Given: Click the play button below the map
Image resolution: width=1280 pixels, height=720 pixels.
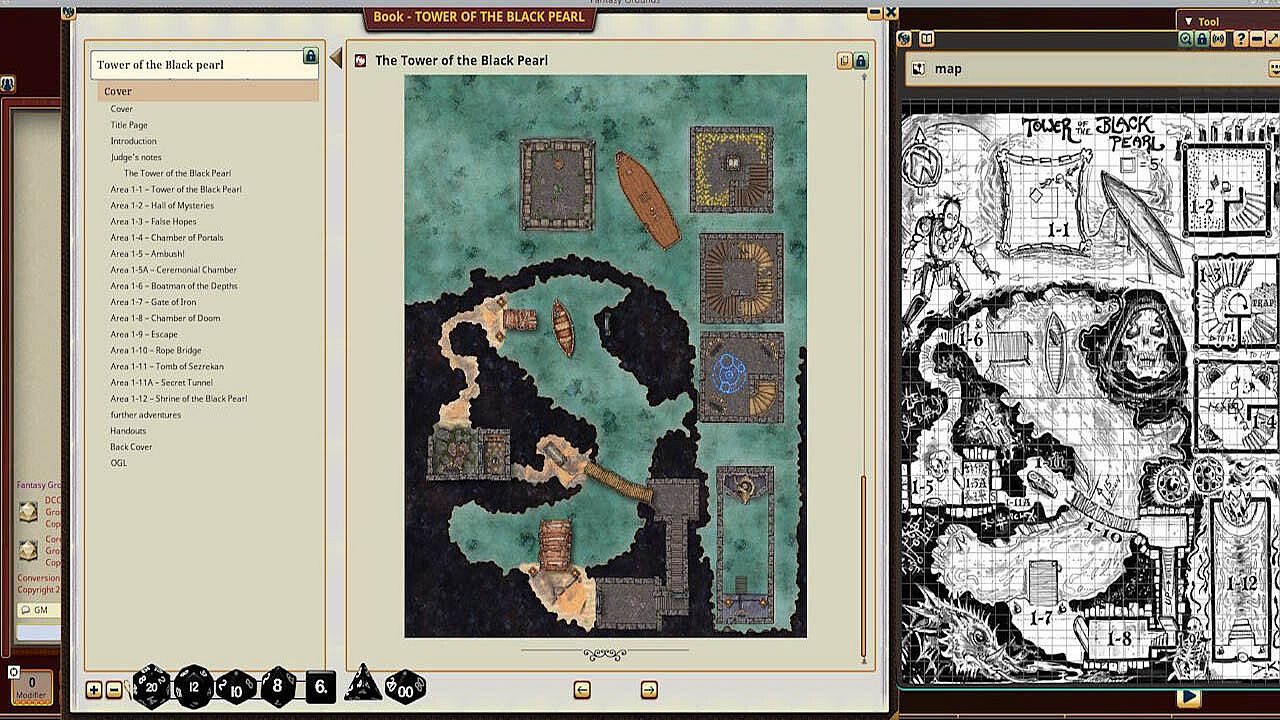Looking at the screenshot, I should click(x=1188, y=697).
